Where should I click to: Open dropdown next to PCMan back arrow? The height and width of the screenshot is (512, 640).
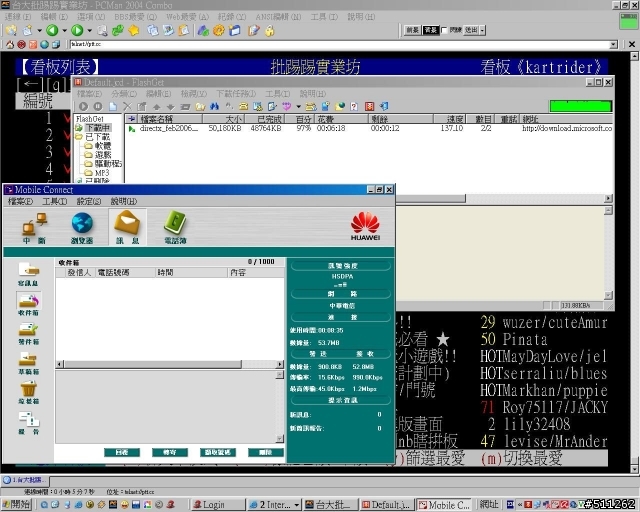coord(64,31)
